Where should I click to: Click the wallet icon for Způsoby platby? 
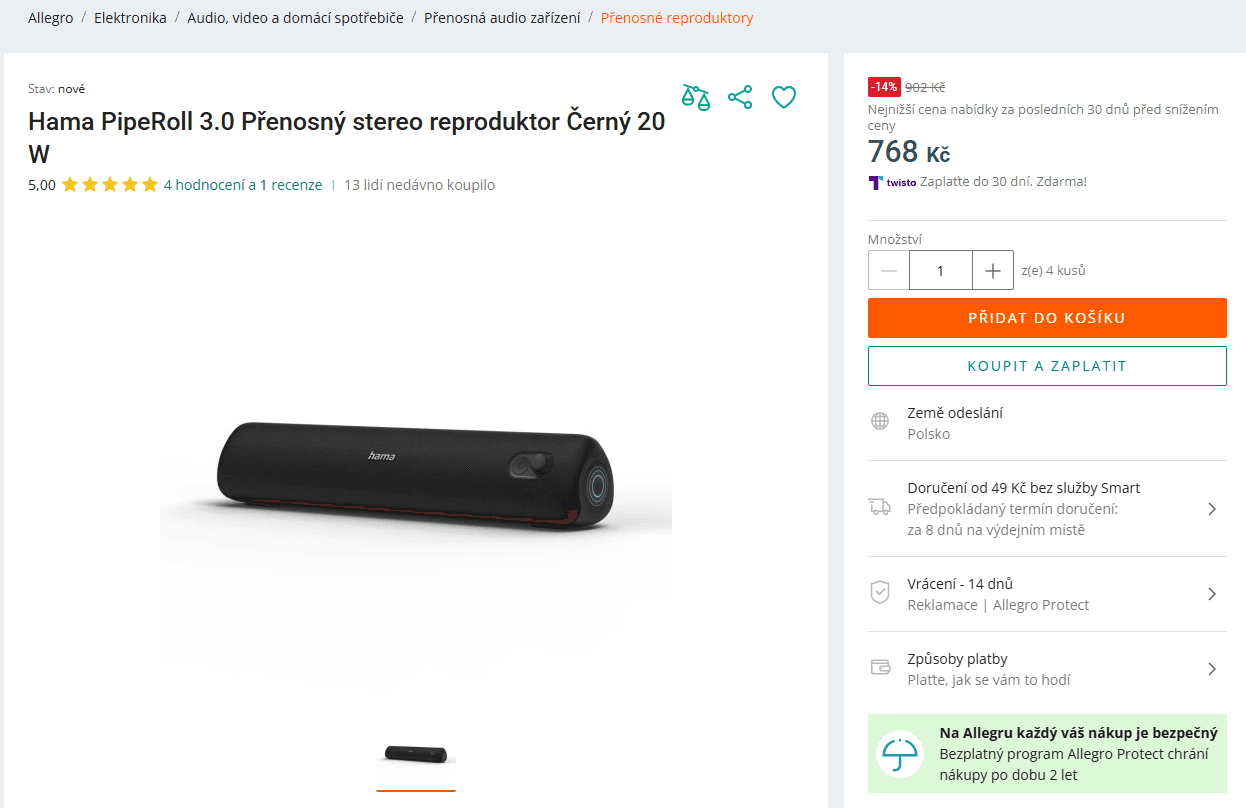coord(880,668)
